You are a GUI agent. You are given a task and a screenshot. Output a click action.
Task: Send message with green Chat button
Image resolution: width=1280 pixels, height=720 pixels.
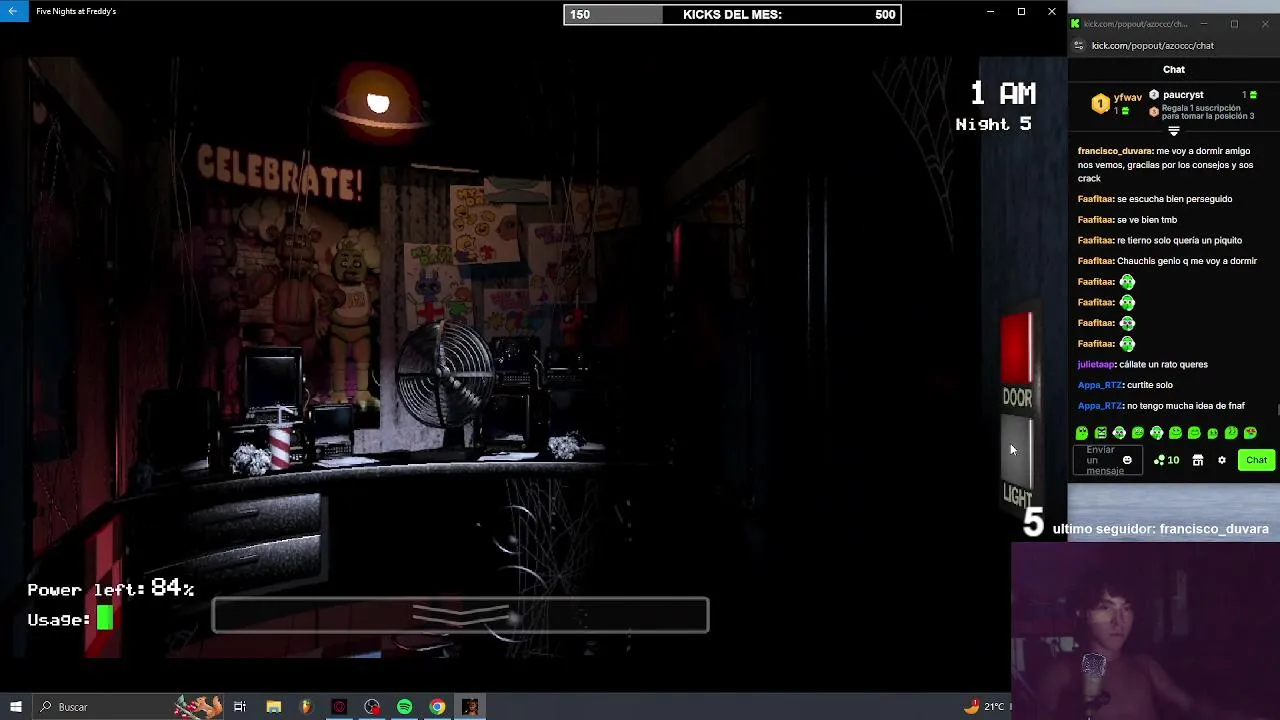1256,460
